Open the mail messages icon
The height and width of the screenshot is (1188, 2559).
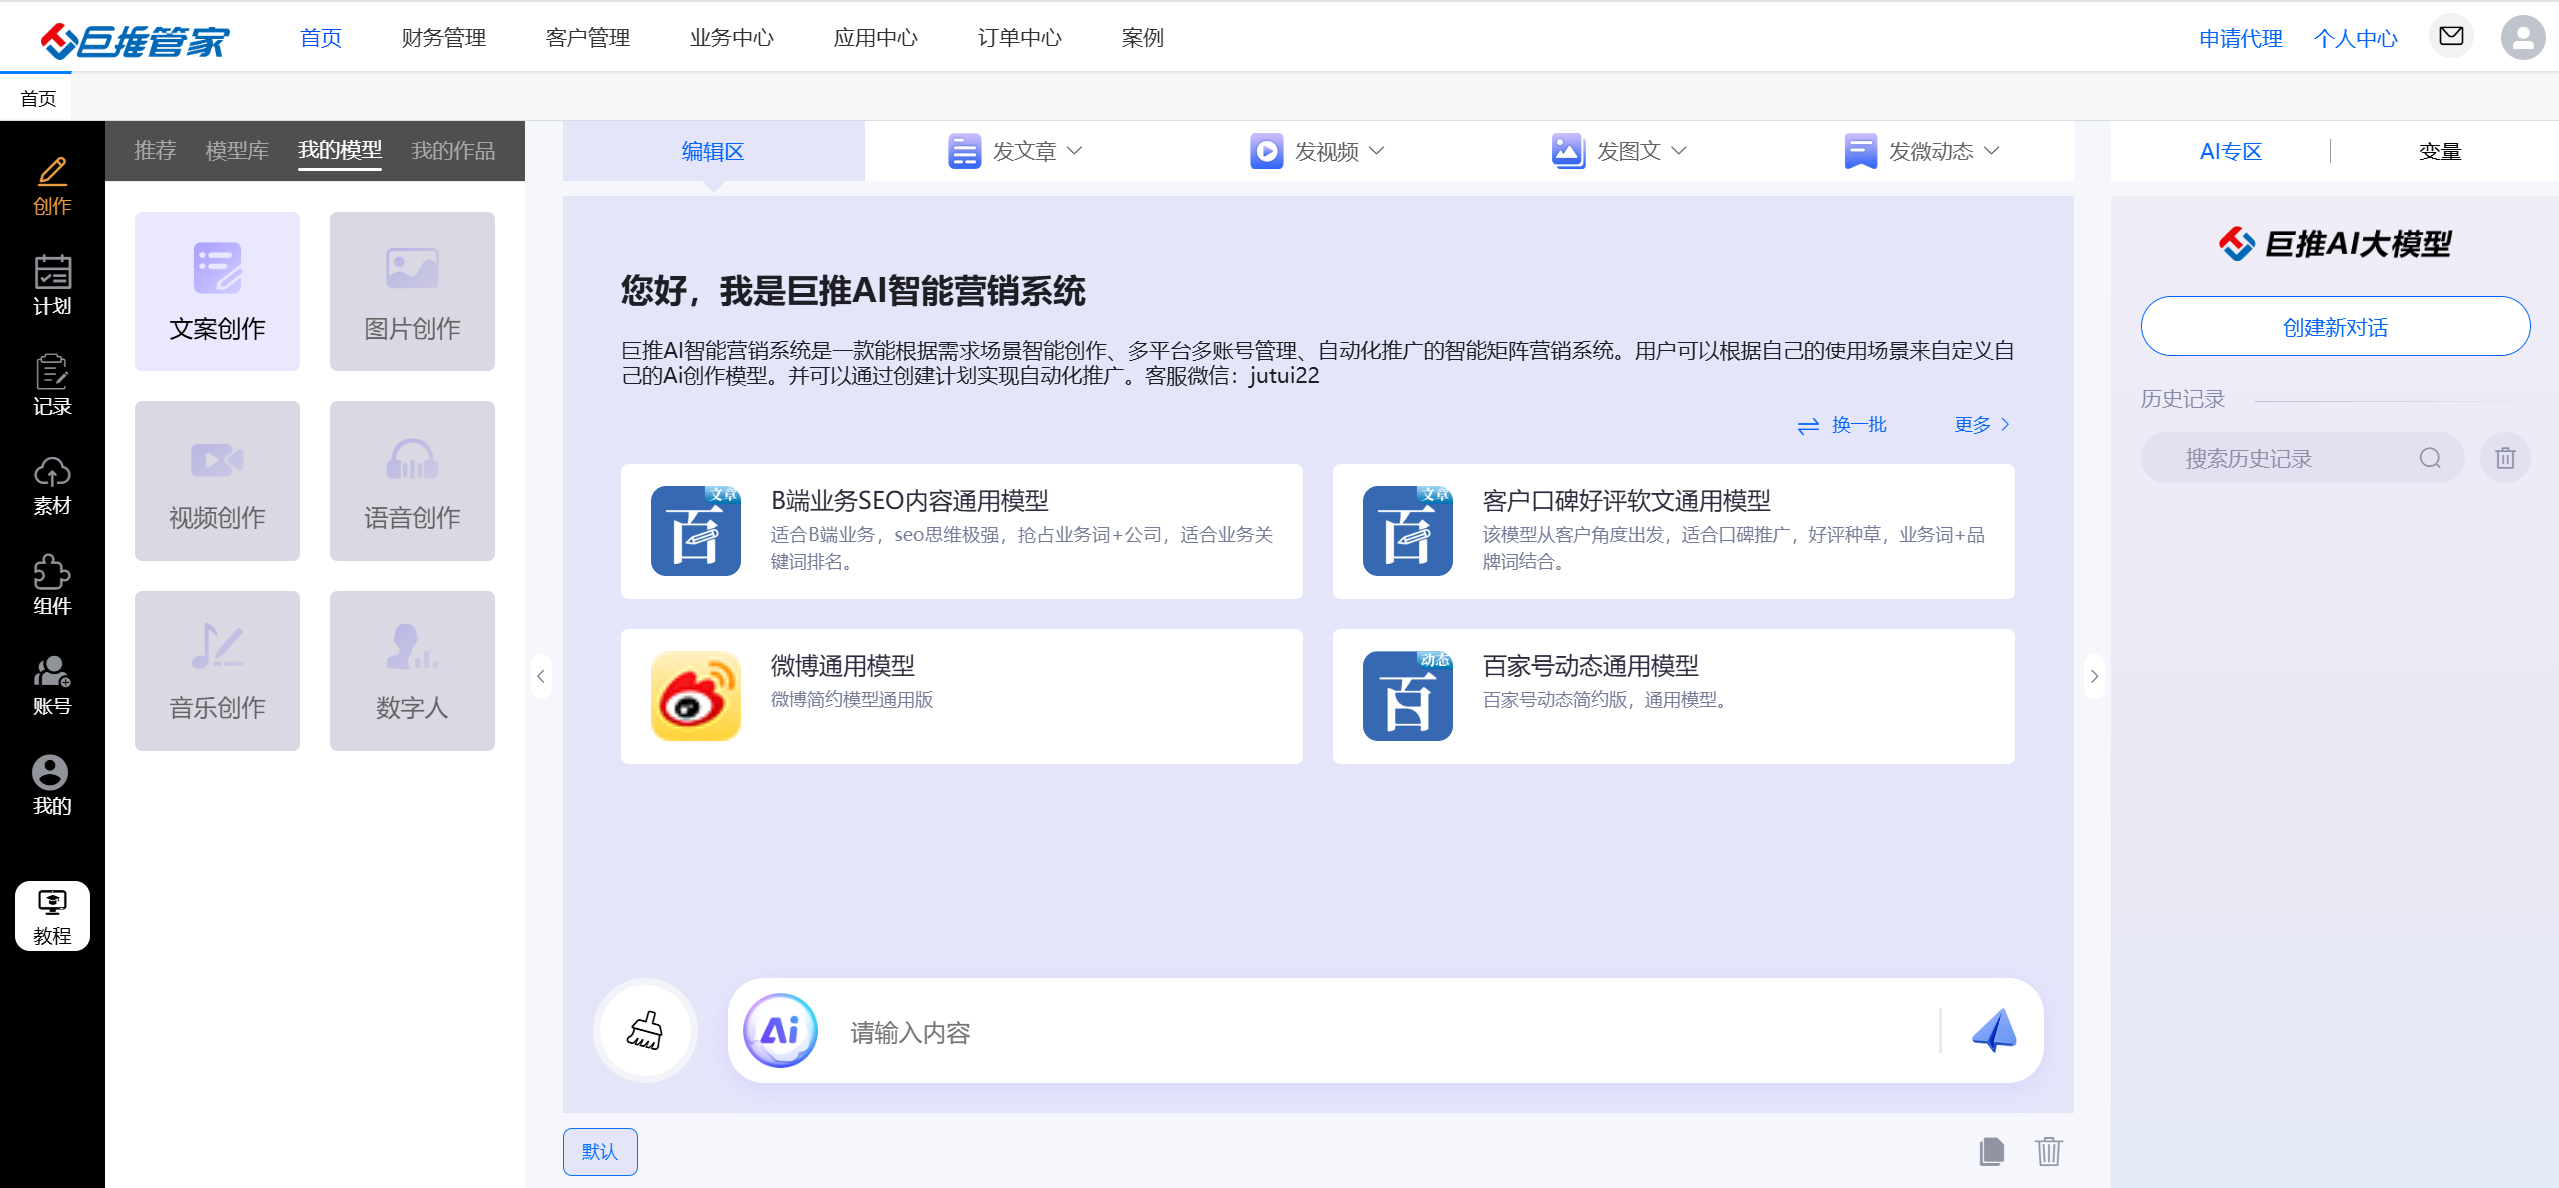coord(2451,37)
